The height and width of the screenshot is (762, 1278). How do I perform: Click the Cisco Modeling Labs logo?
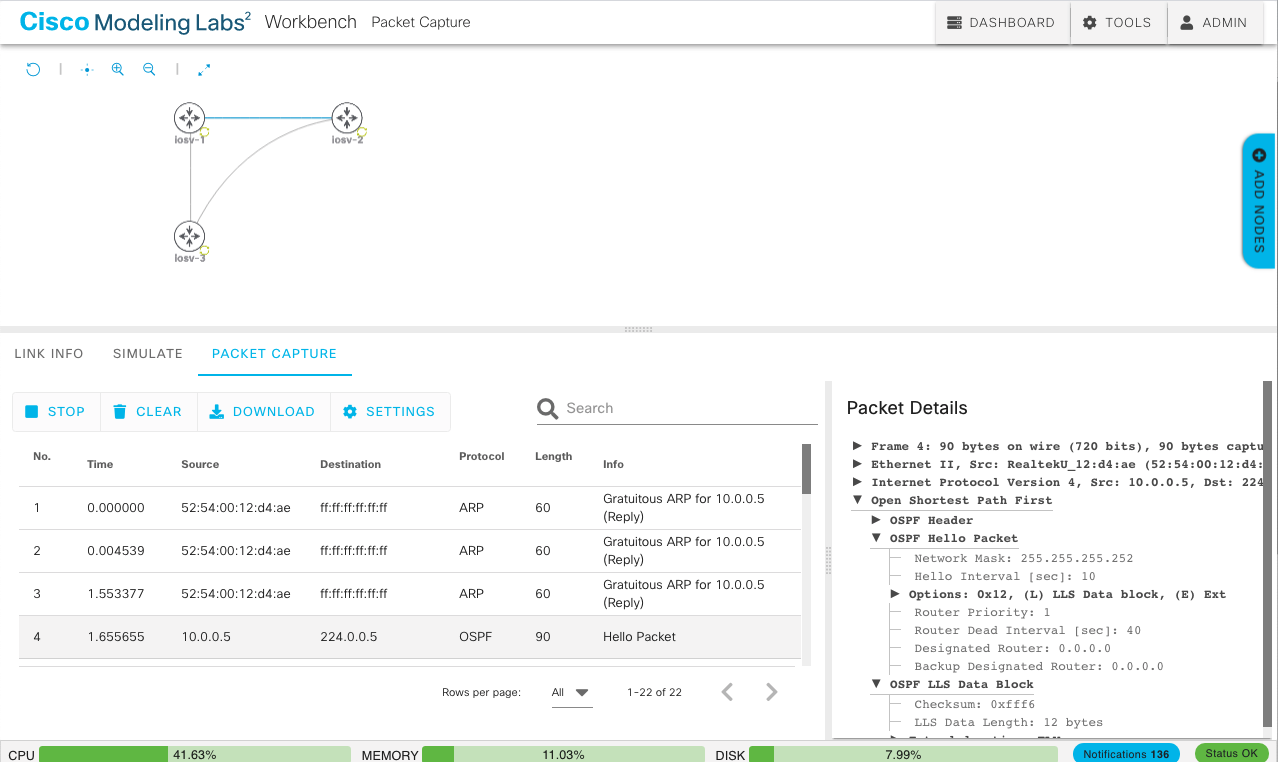(x=136, y=22)
